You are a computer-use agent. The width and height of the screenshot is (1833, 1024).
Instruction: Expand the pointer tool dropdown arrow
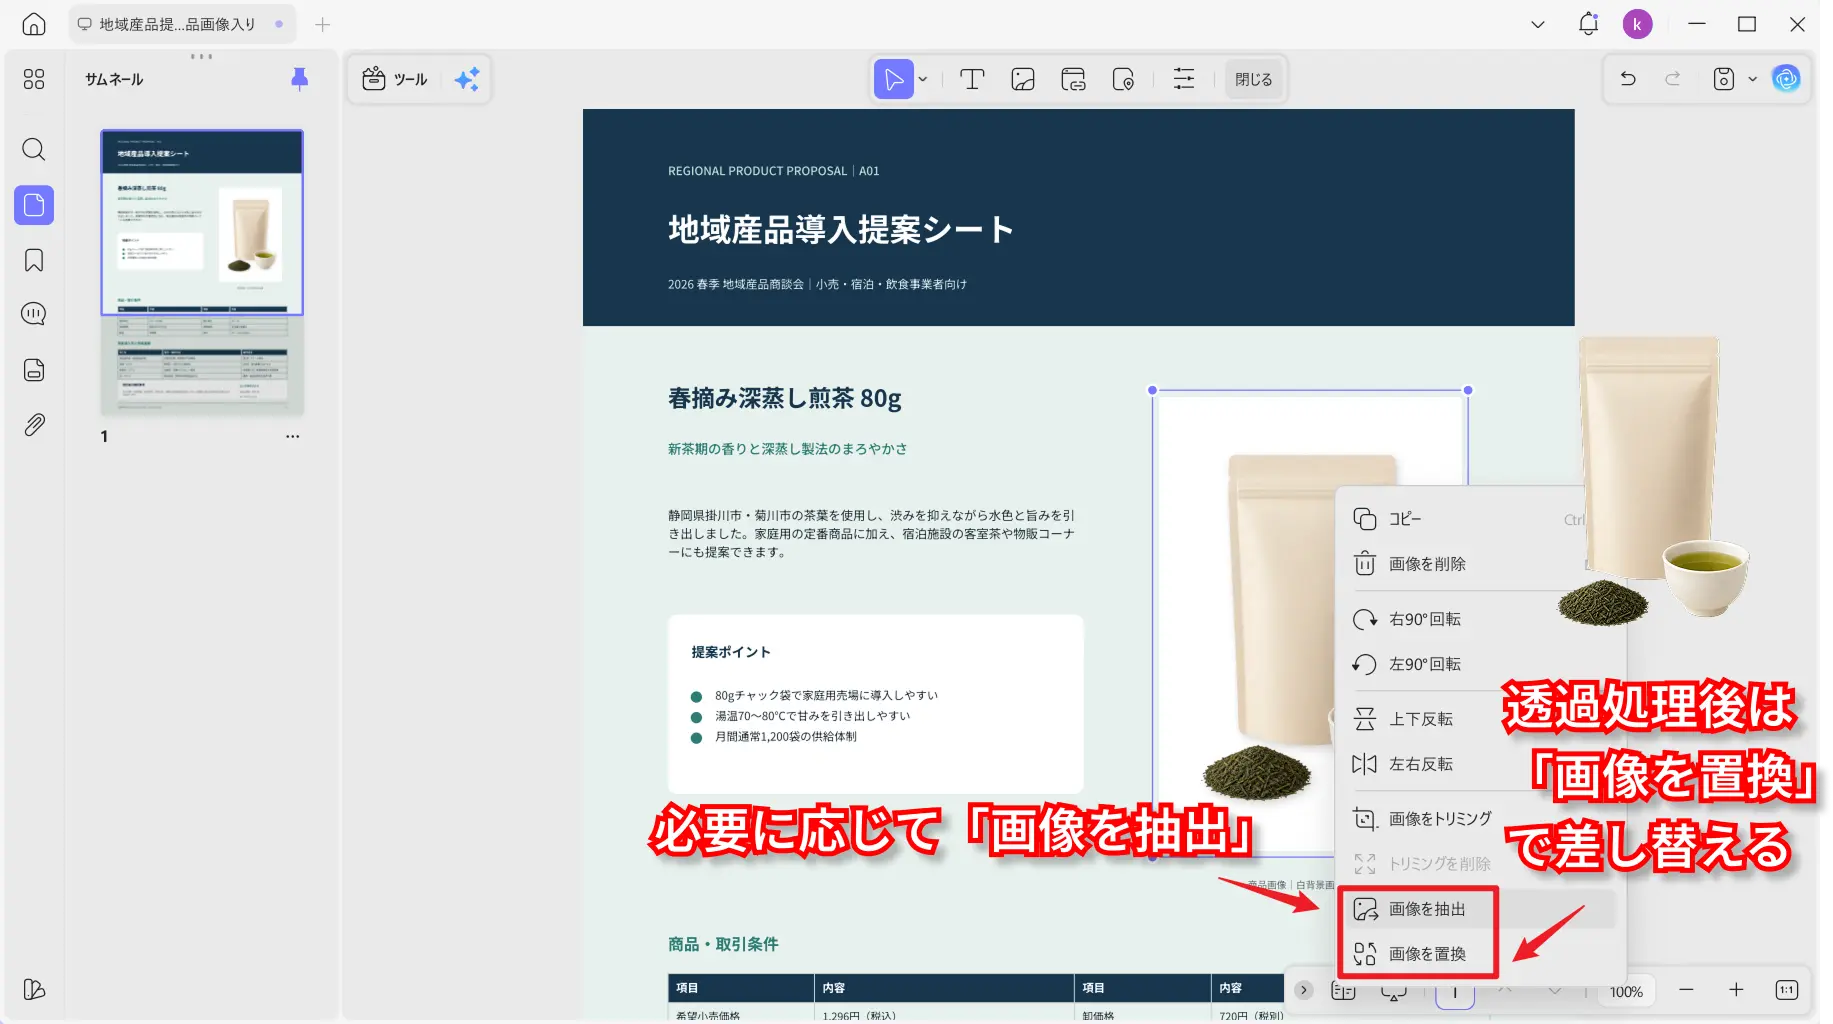(923, 79)
